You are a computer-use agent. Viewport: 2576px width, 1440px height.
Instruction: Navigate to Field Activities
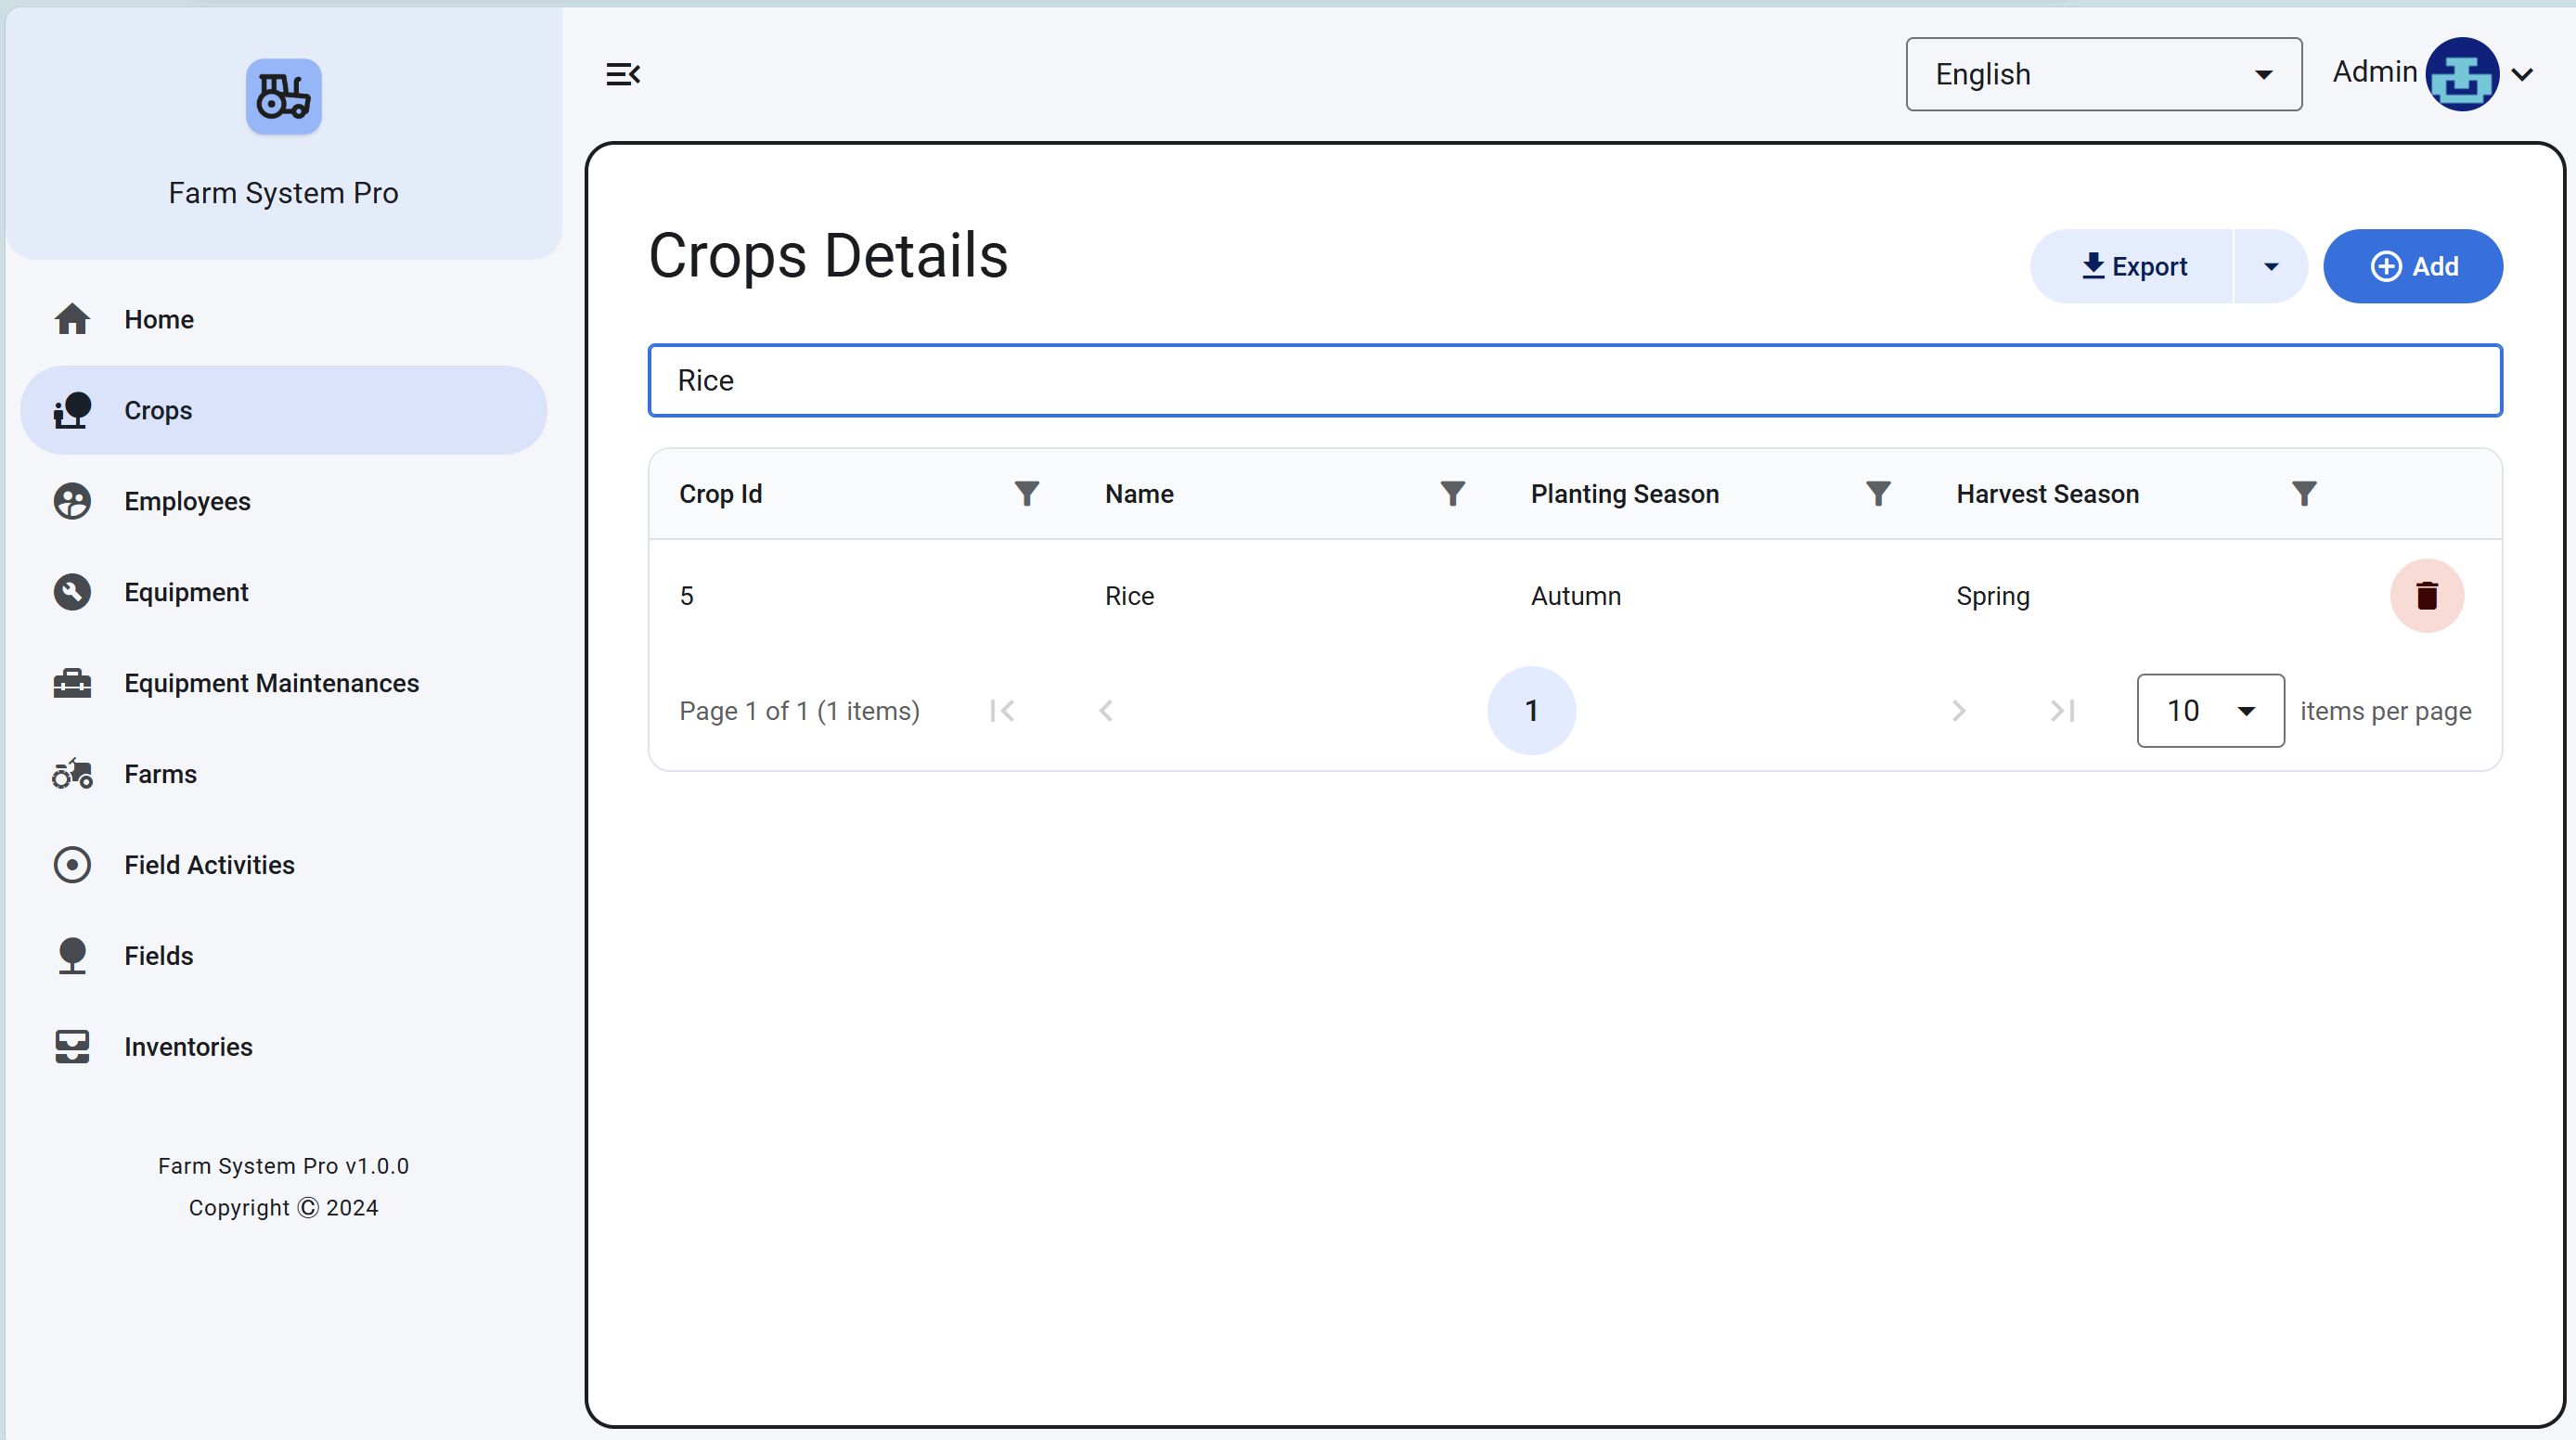click(209, 865)
